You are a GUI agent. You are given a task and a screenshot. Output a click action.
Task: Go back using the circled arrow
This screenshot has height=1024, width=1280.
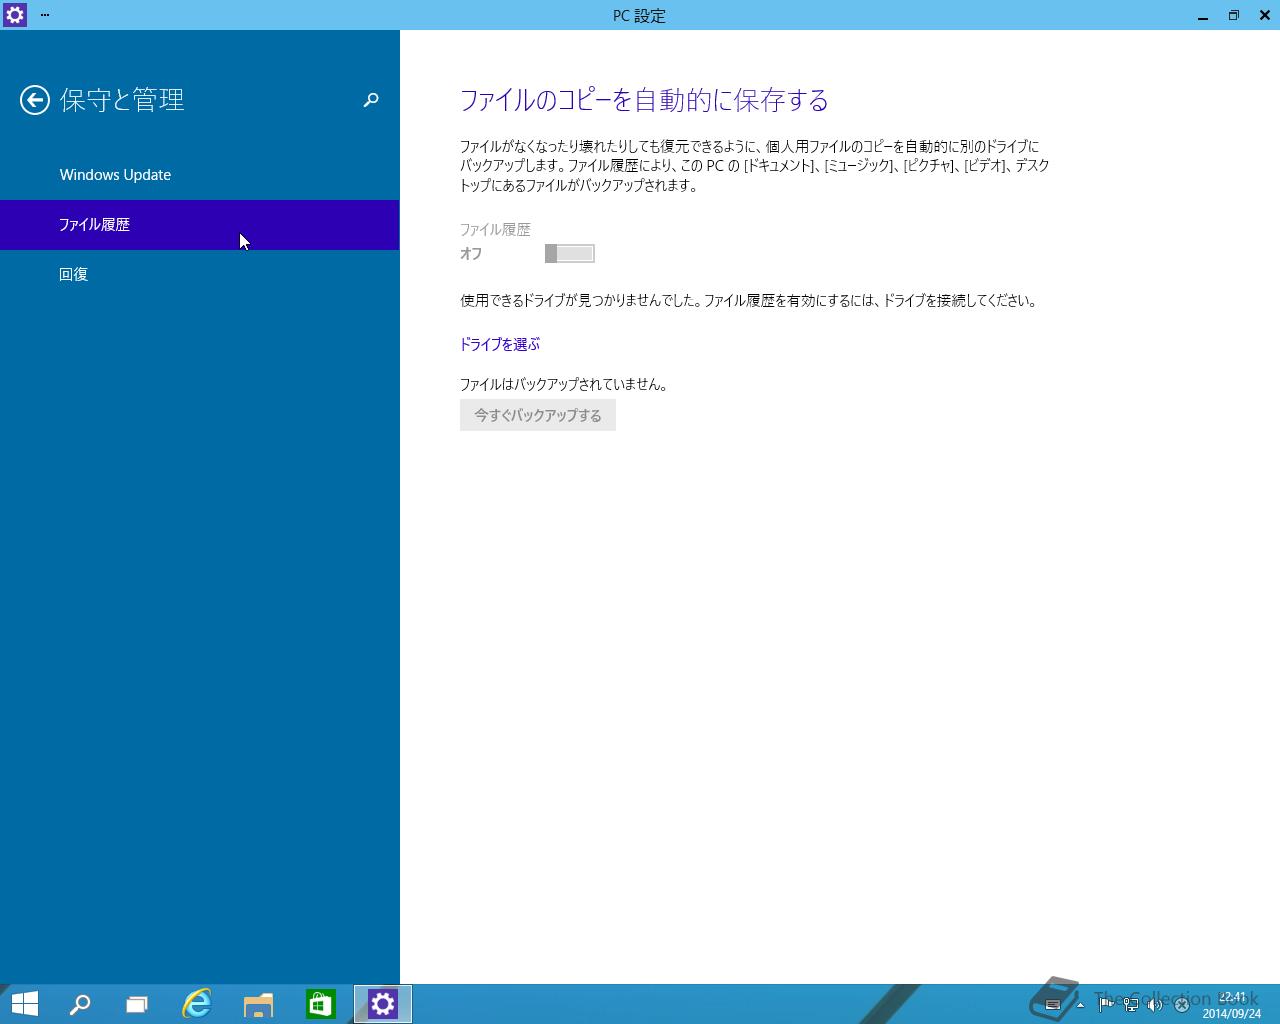point(35,100)
